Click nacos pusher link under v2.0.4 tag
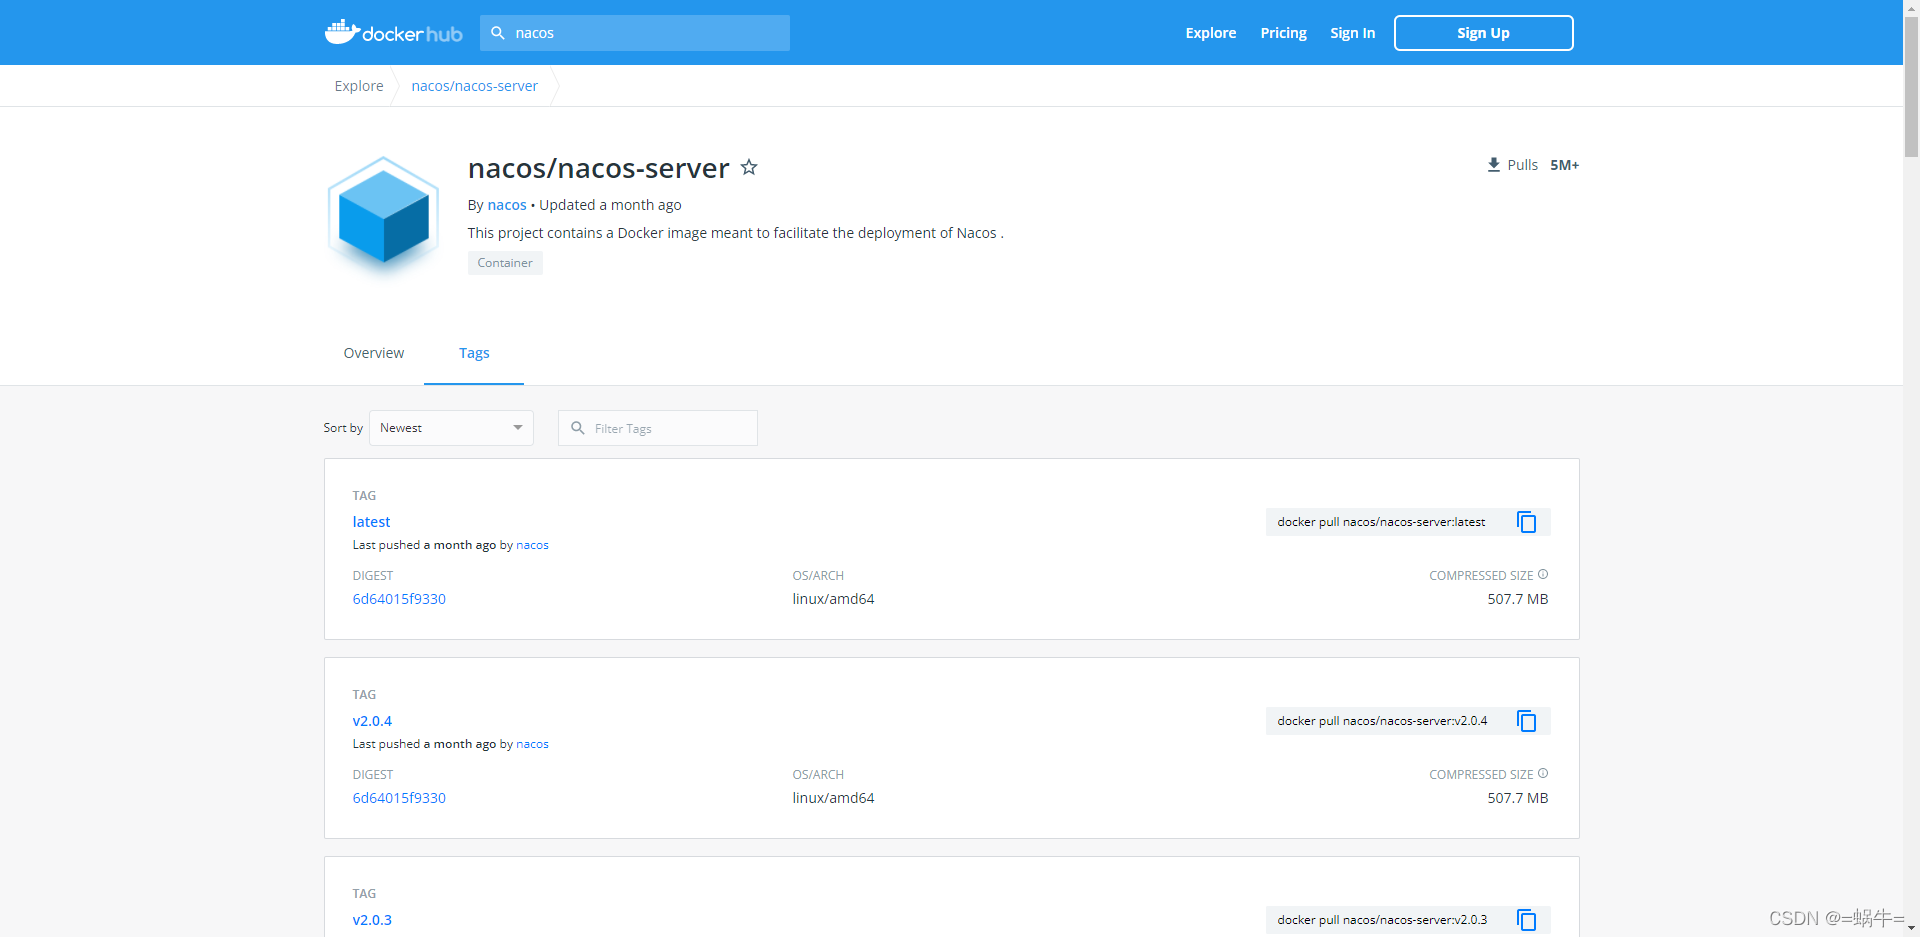This screenshot has height=937, width=1920. (532, 744)
